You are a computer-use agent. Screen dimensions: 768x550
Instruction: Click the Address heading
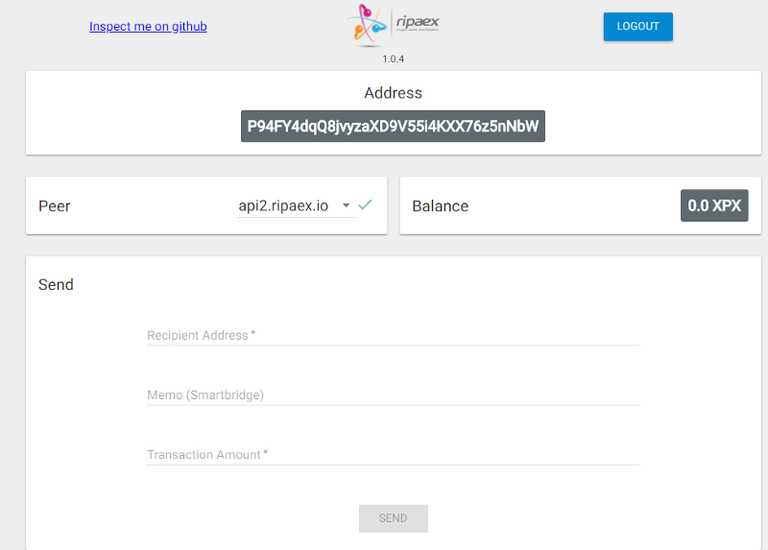[x=393, y=93]
